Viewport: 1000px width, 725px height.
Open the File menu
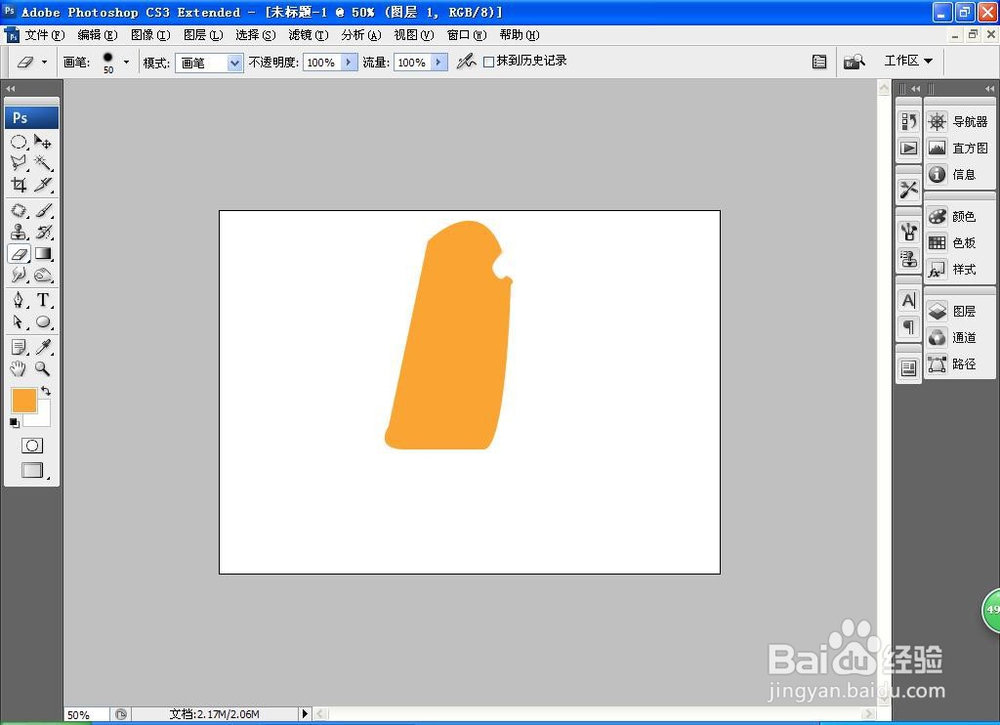click(44, 35)
